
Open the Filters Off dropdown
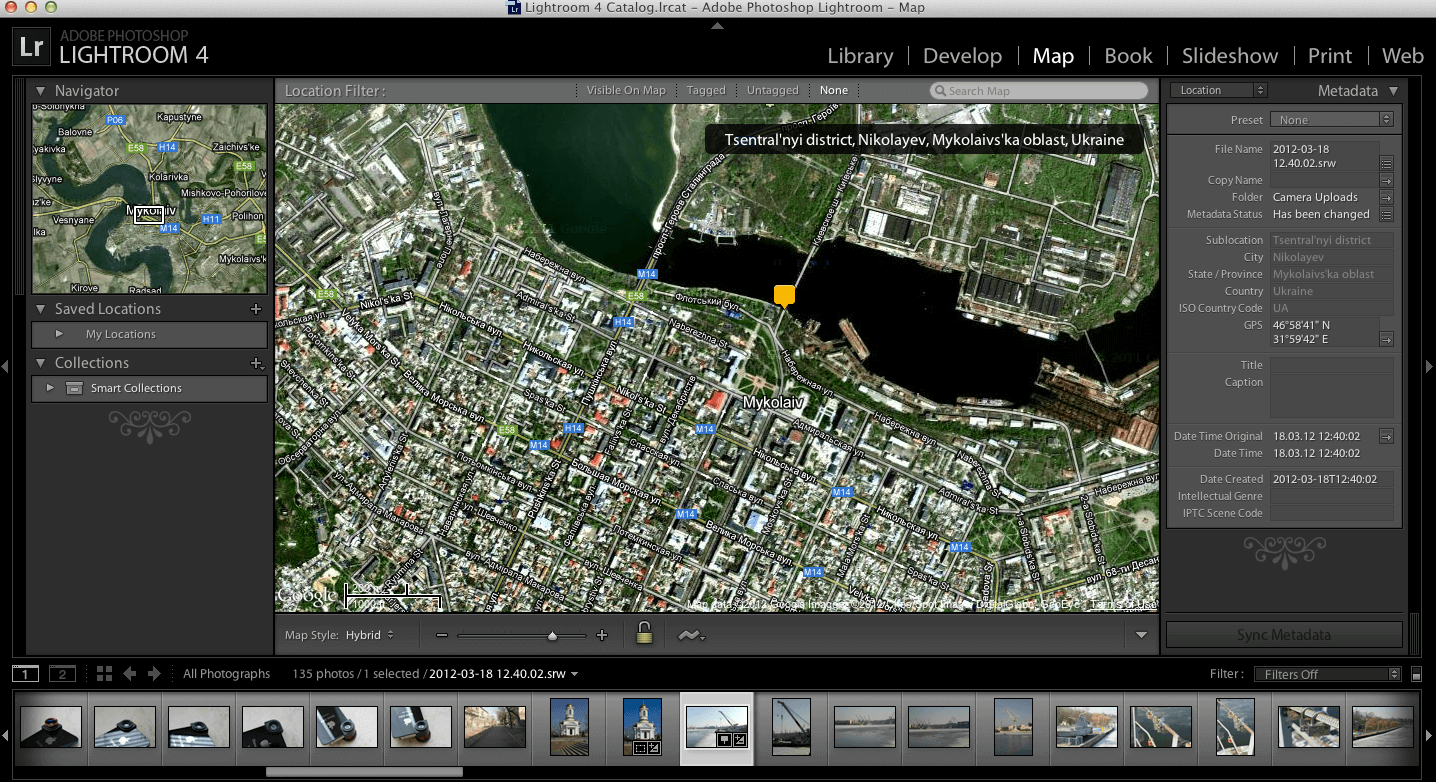(1328, 674)
